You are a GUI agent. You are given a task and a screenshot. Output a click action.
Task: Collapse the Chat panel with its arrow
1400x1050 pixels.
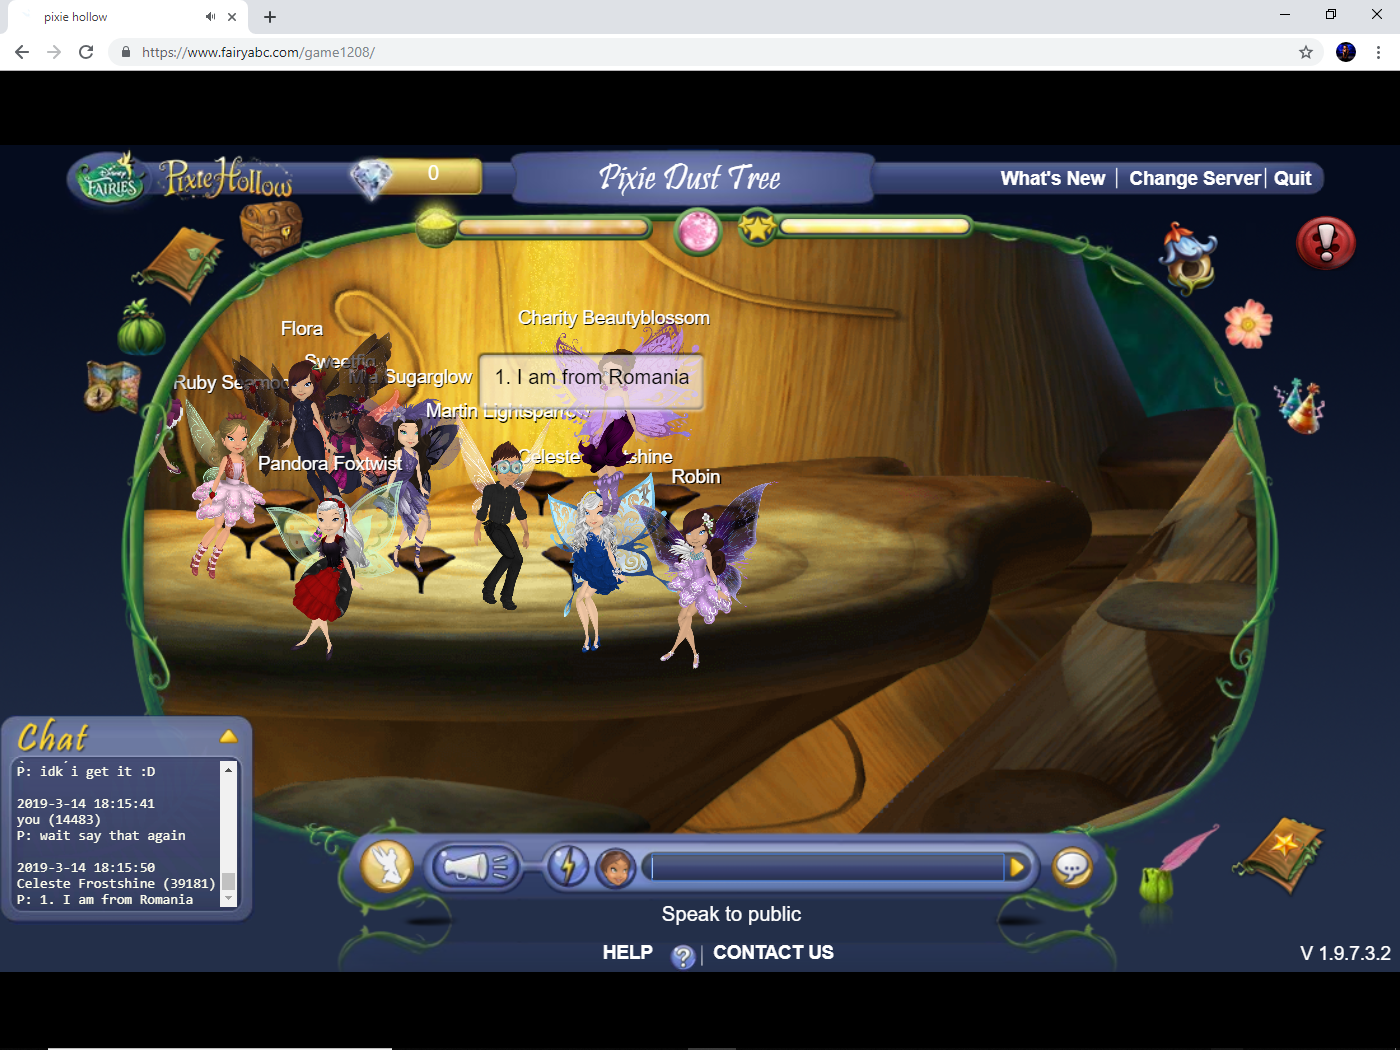229,736
